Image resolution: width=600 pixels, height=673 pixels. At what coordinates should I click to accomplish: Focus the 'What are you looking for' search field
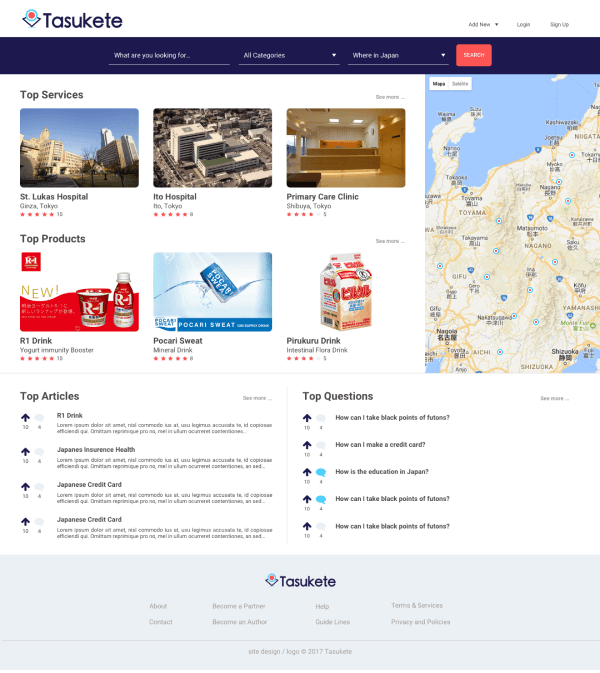click(169, 55)
